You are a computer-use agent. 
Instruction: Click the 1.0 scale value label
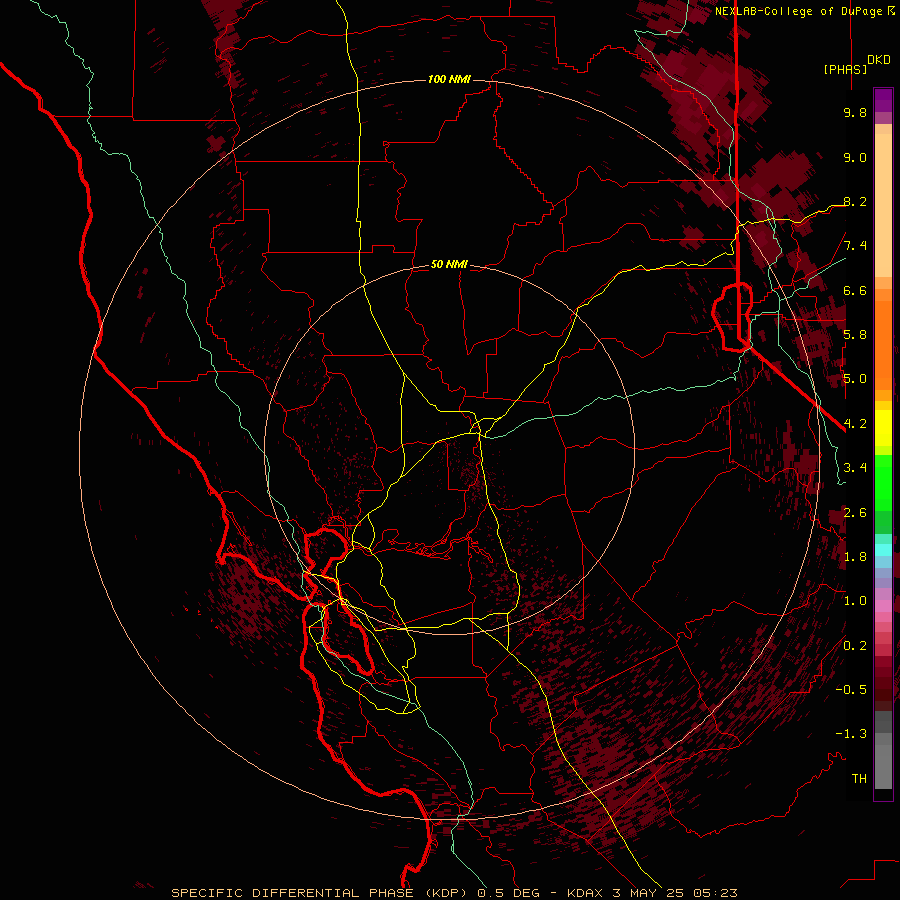tap(855, 601)
